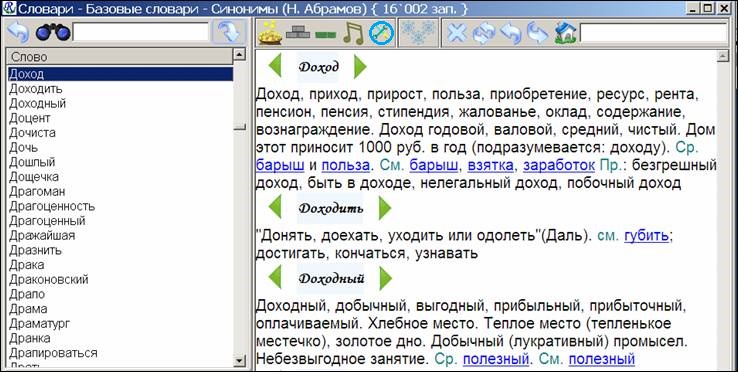
Task: Click the house home icon
Action: tap(565, 34)
